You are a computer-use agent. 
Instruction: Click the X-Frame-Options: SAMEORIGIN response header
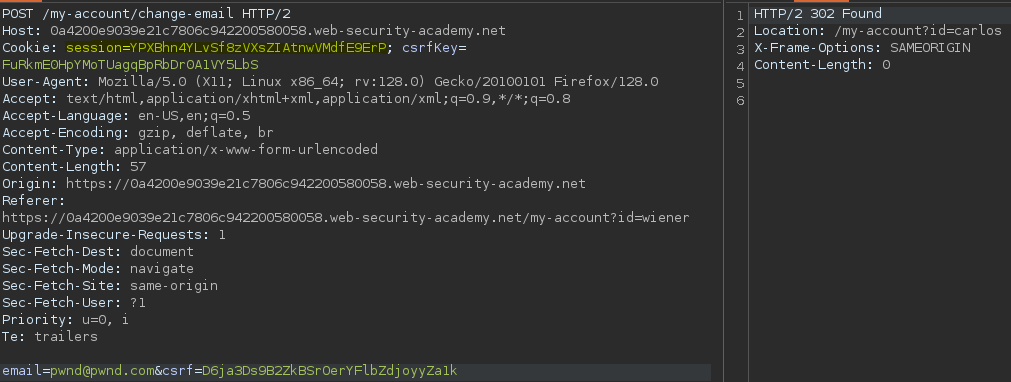pos(862,48)
